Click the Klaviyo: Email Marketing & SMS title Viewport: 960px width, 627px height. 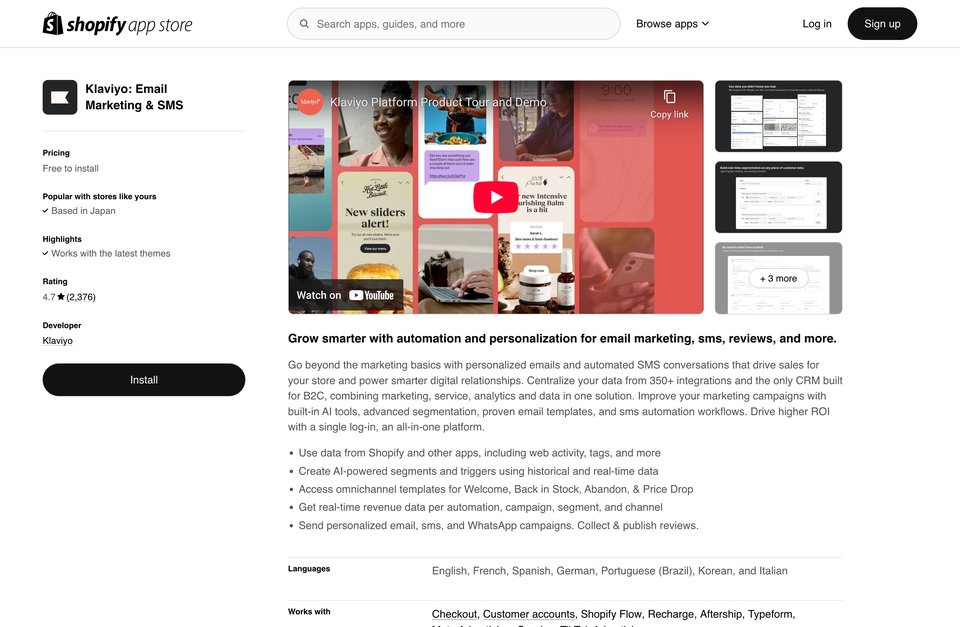click(134, 97)
